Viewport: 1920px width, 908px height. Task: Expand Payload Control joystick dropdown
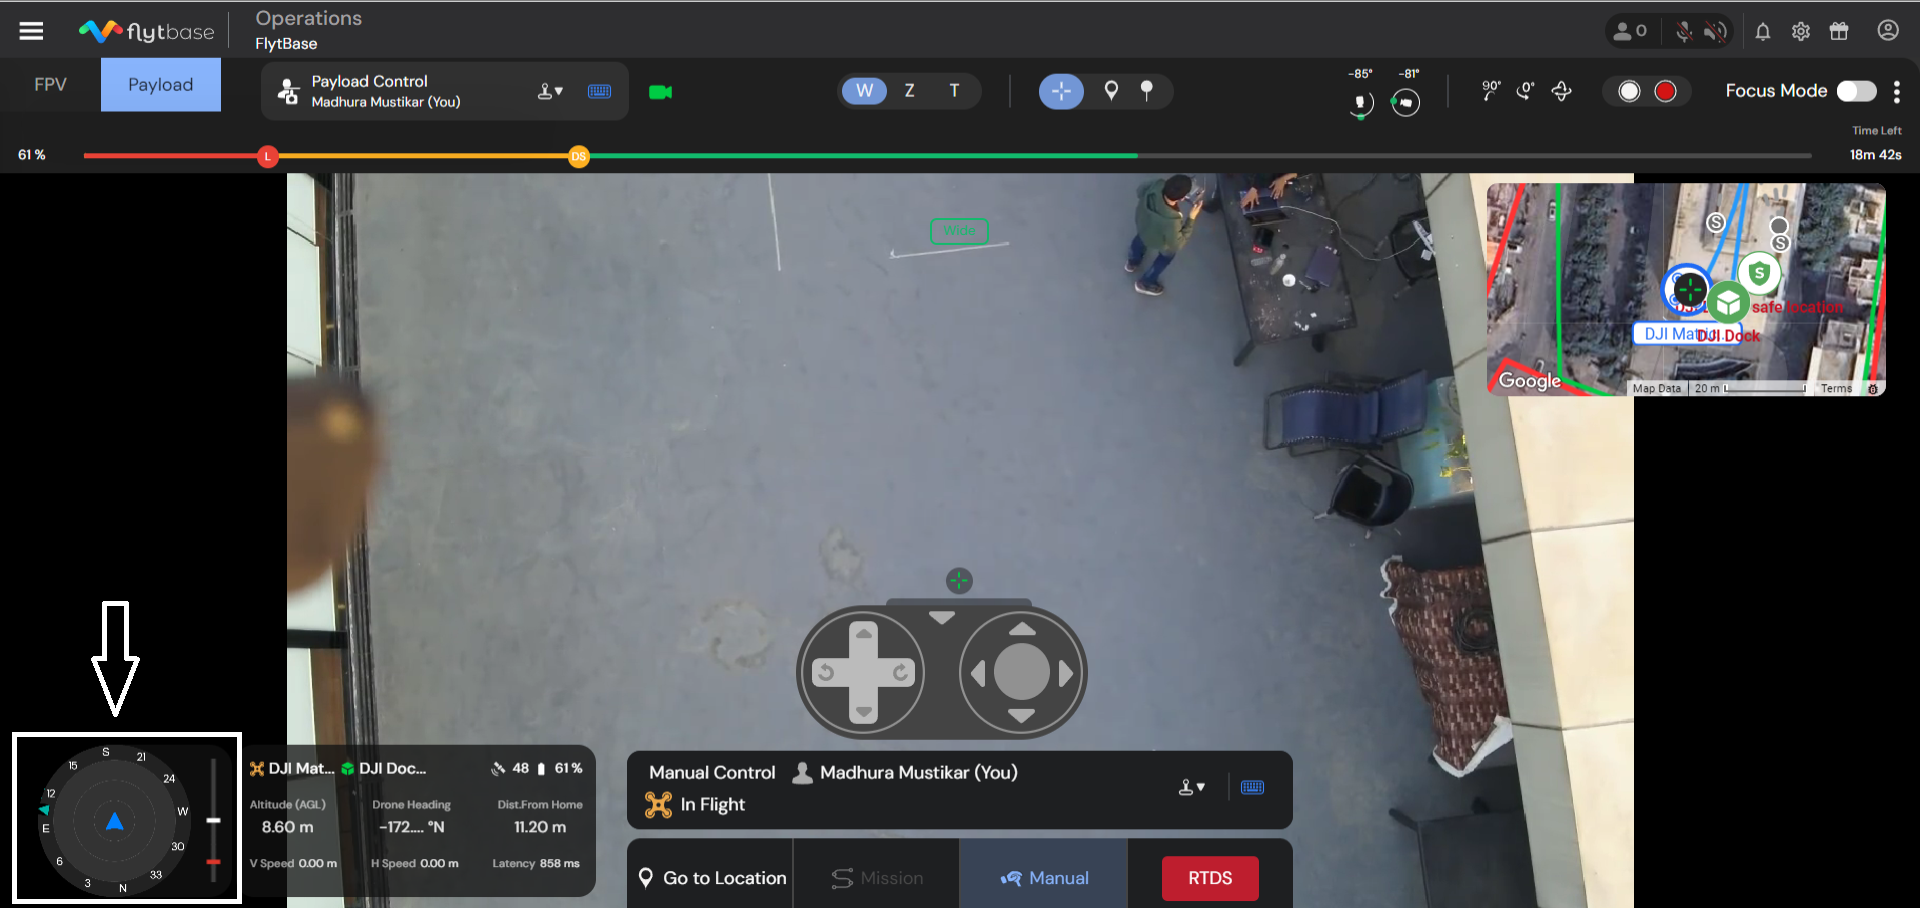550,92
